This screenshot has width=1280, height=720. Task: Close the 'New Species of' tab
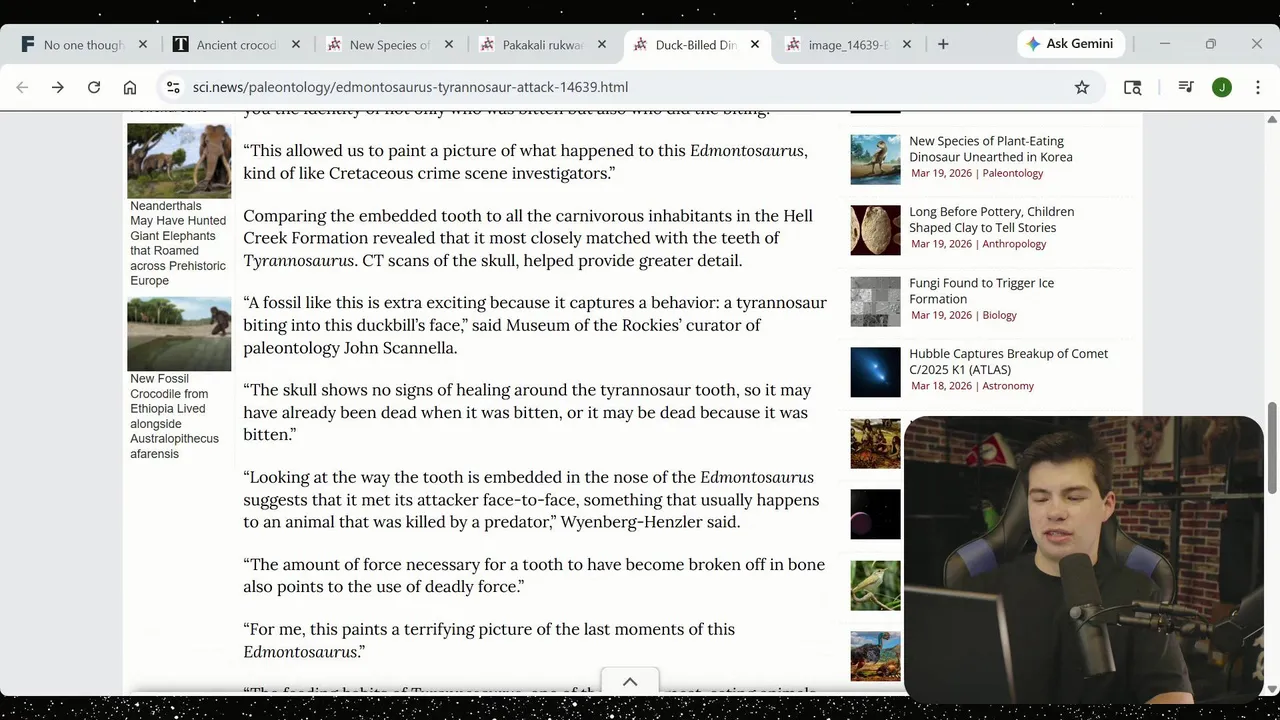click(x=449, y=44)
